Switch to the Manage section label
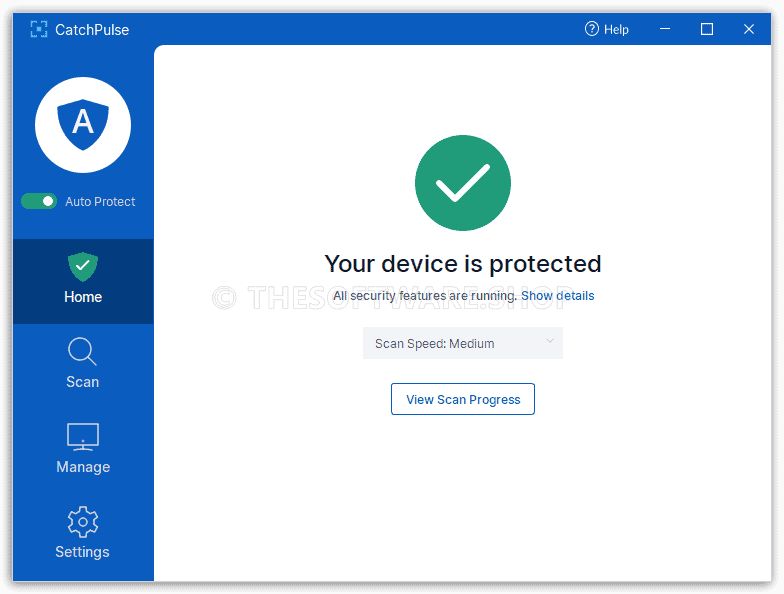This screenshot has width=784, height=594. pos(83,467)
